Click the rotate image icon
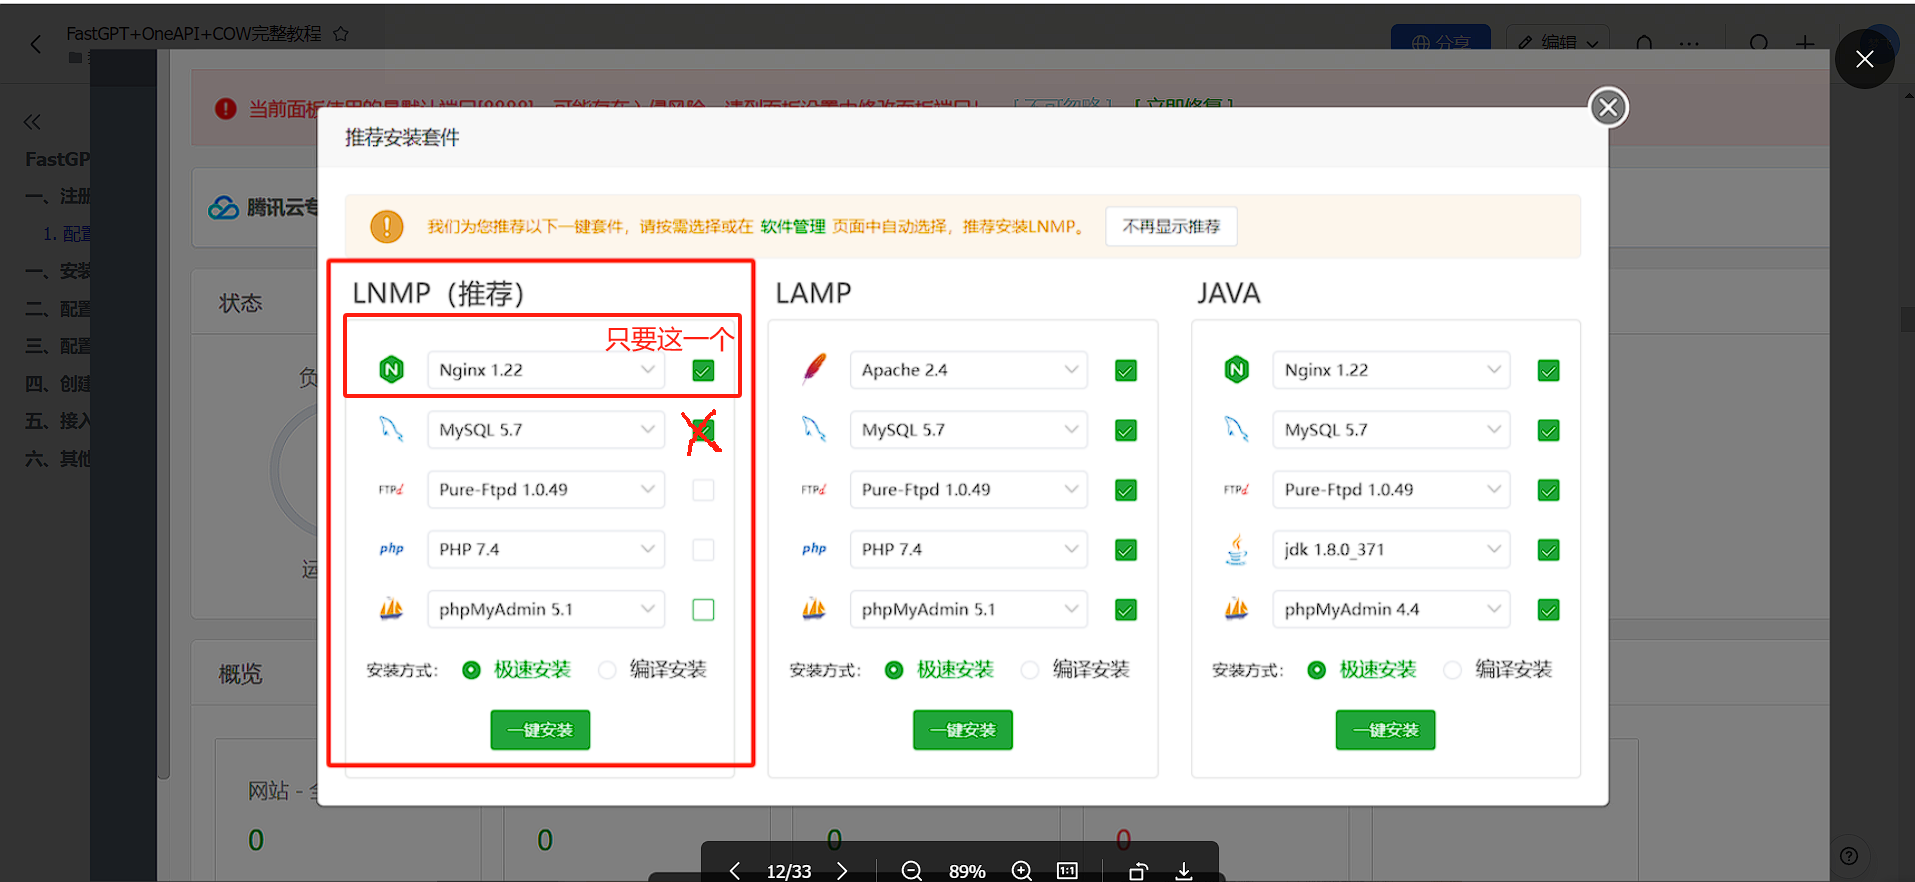1915x882 pixels. [x=1137, y=871]
